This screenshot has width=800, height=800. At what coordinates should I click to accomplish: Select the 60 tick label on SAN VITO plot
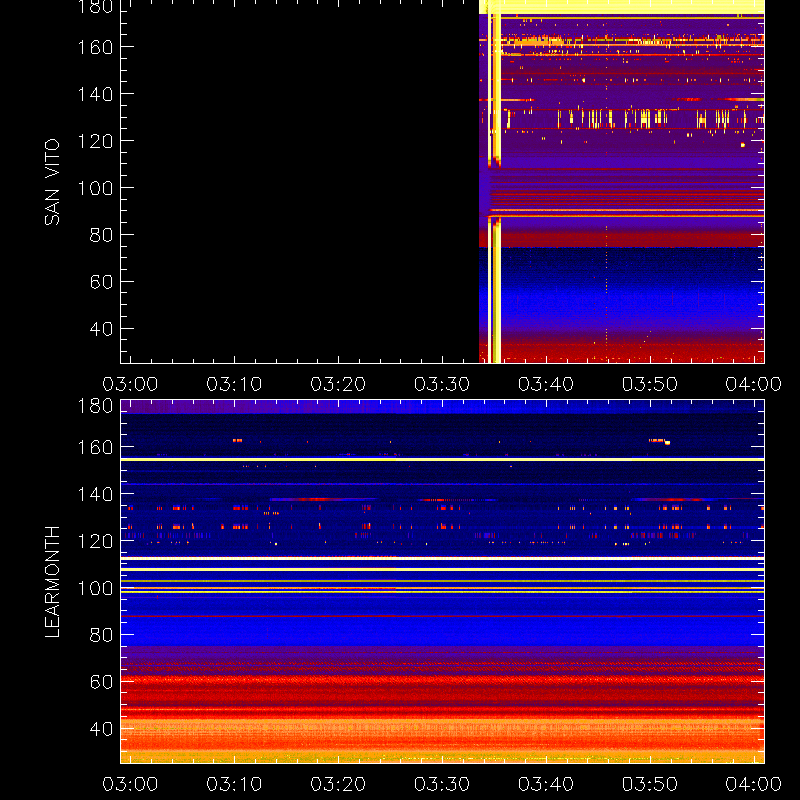pos(101,282)
